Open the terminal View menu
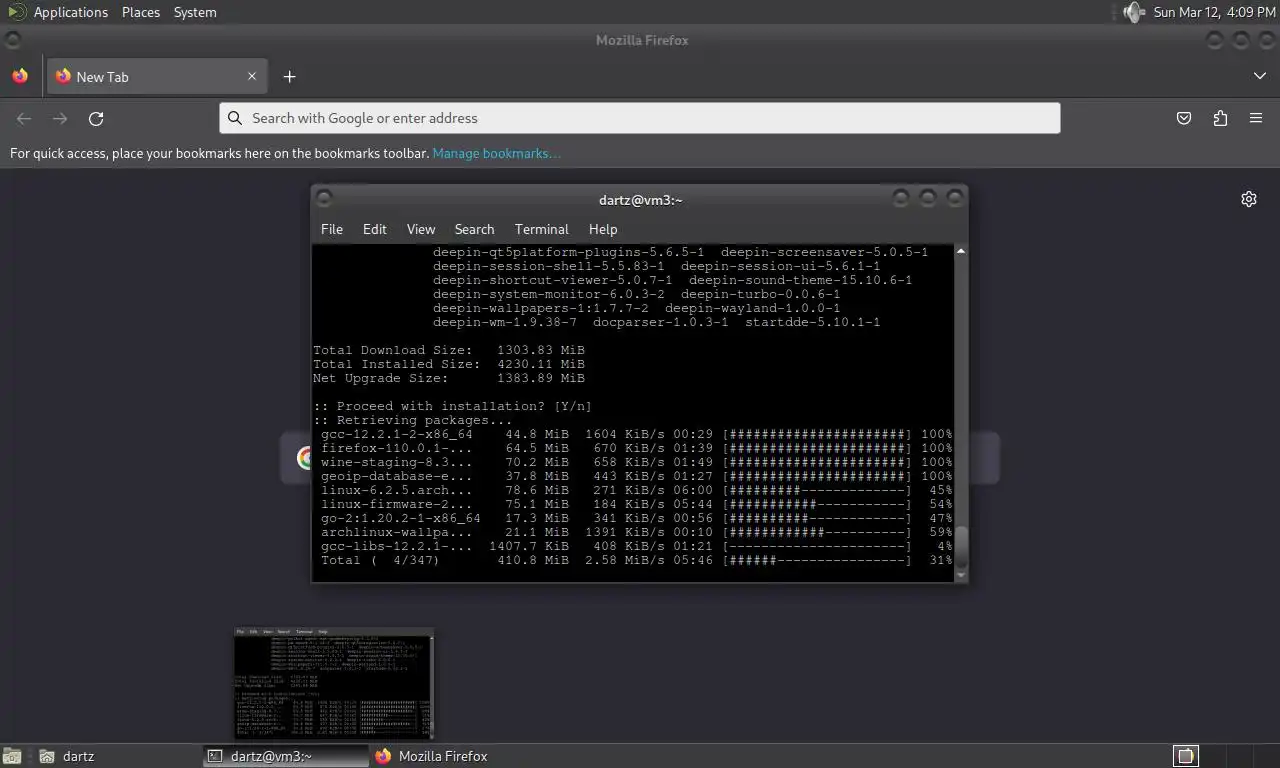This screenshot has width=1280, height=768. click(421, 229)
